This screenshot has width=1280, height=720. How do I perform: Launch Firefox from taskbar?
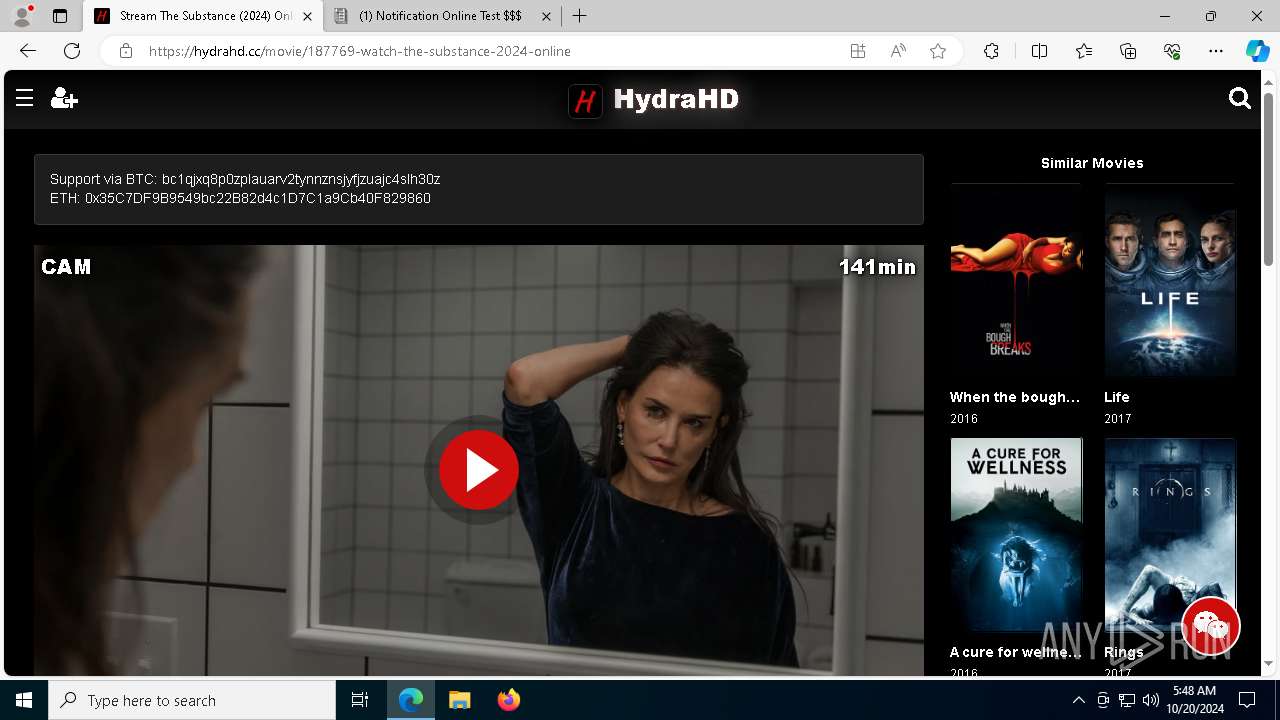[509, 700]
